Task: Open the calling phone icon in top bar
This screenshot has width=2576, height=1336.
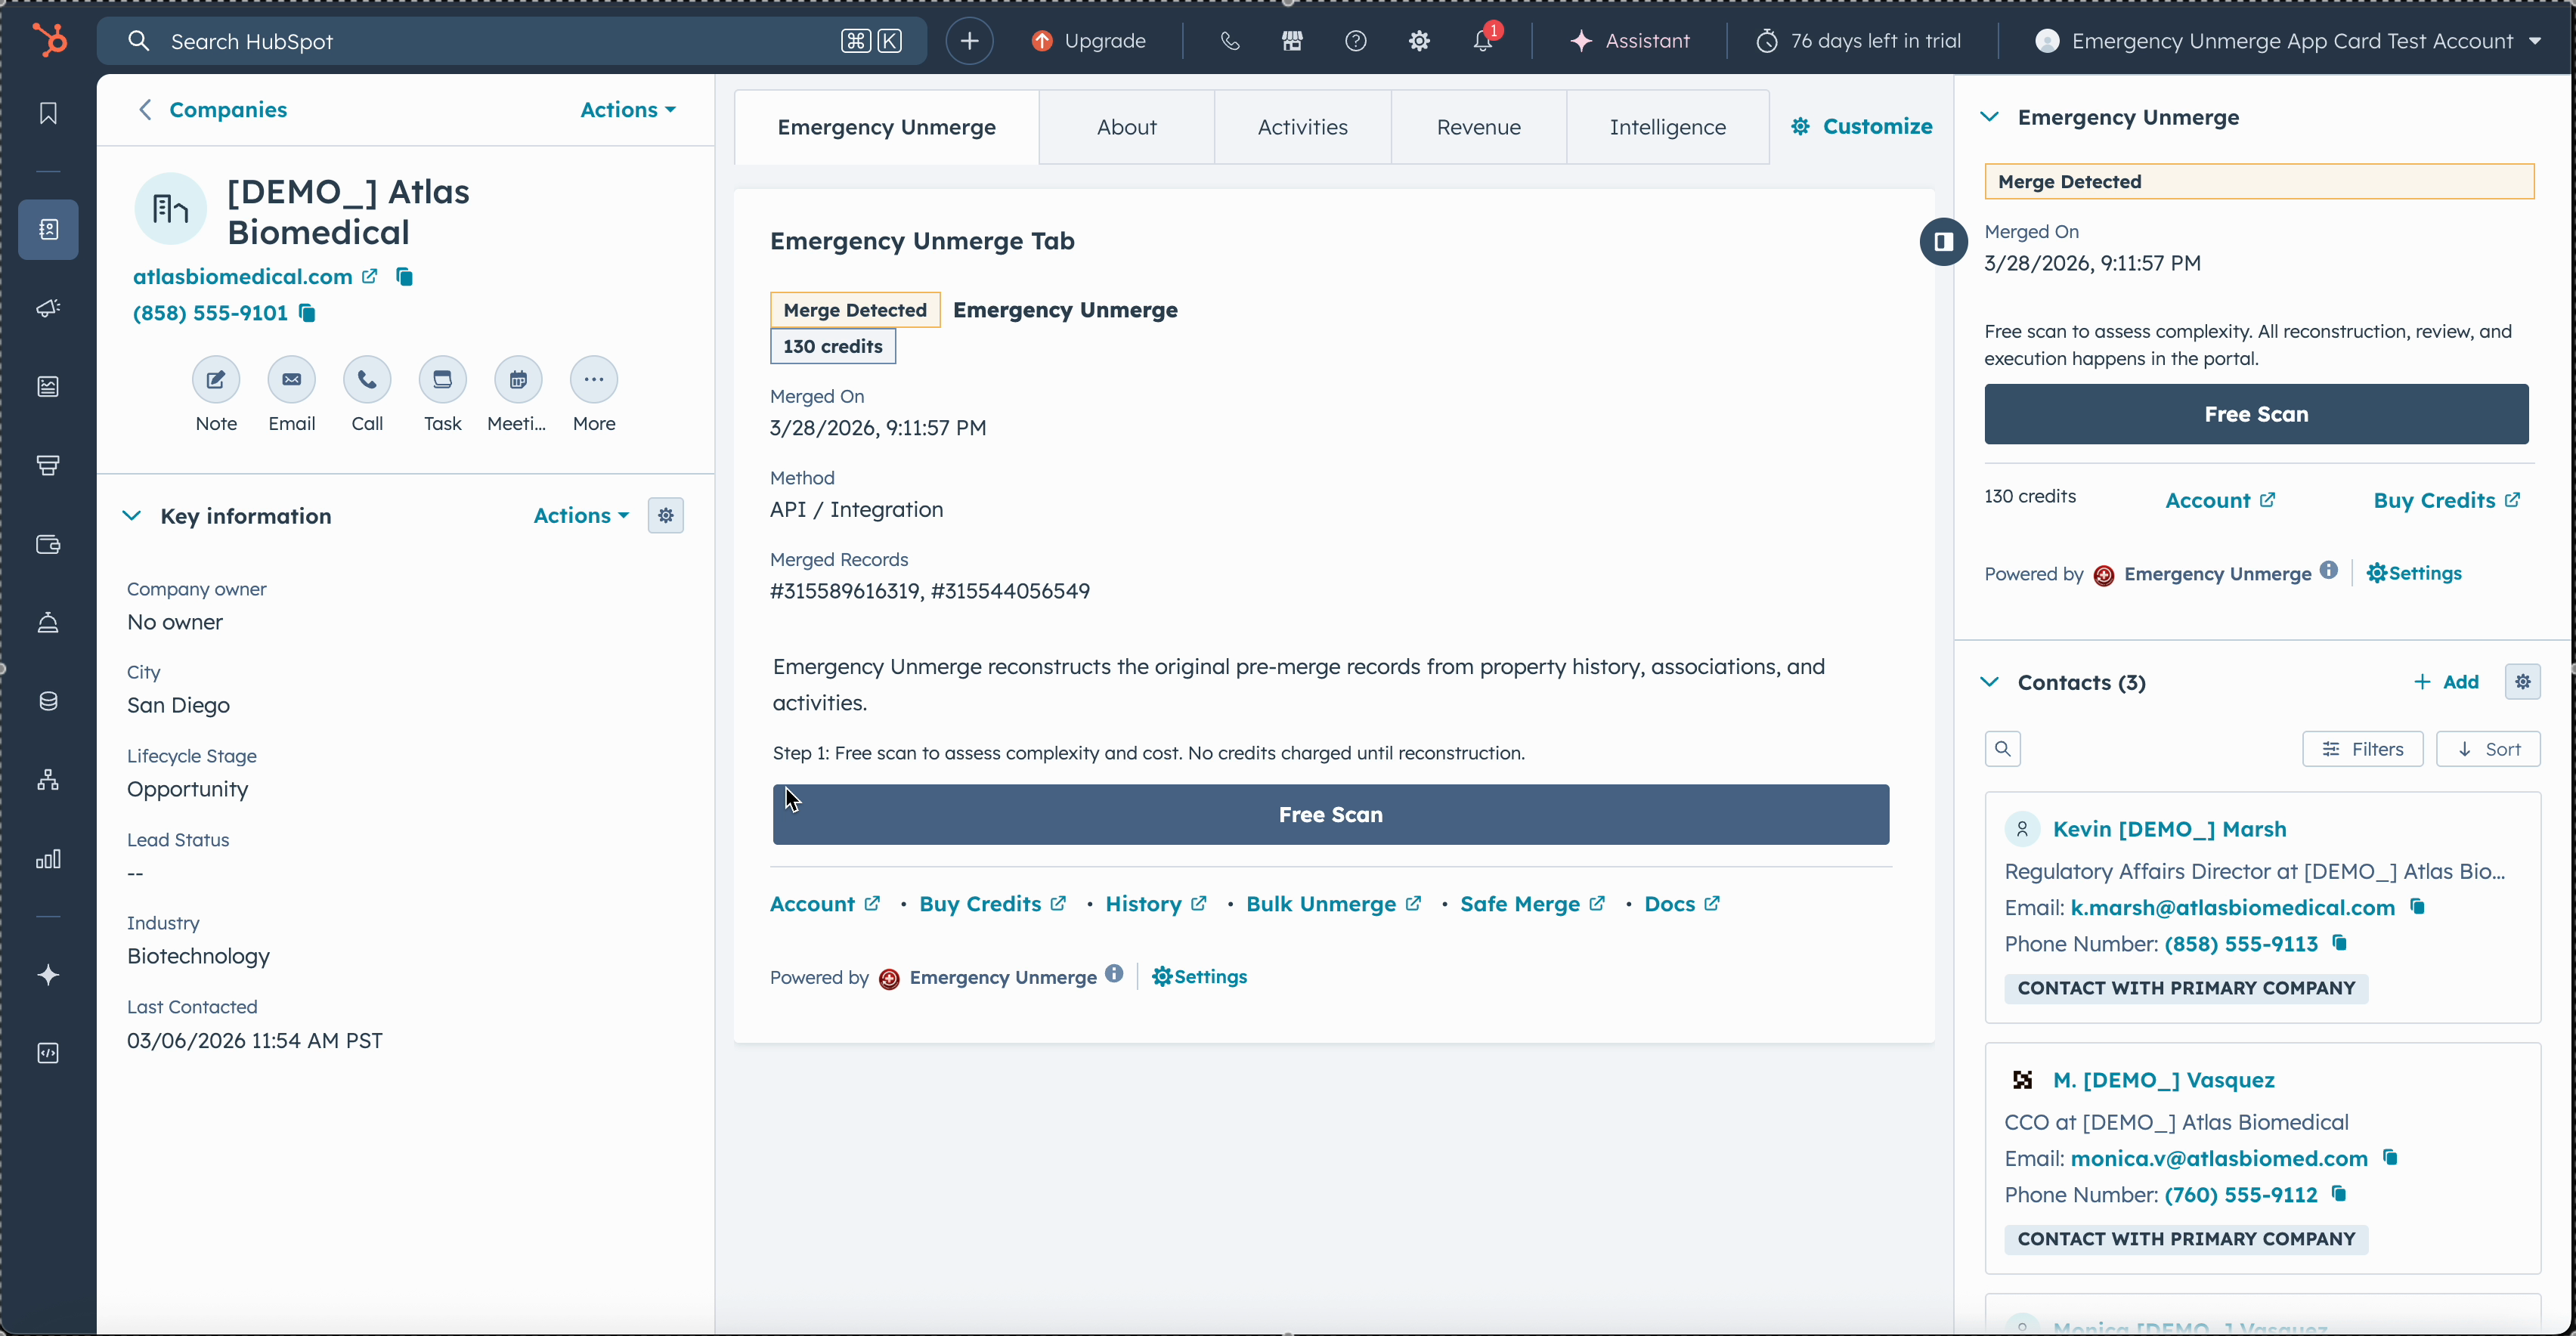Action: [1230, 41]
